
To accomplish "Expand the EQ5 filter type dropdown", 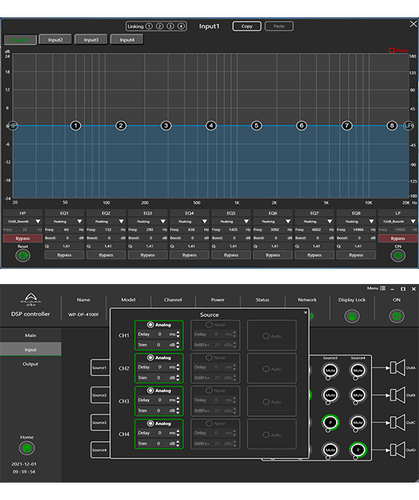I will 231,221.
